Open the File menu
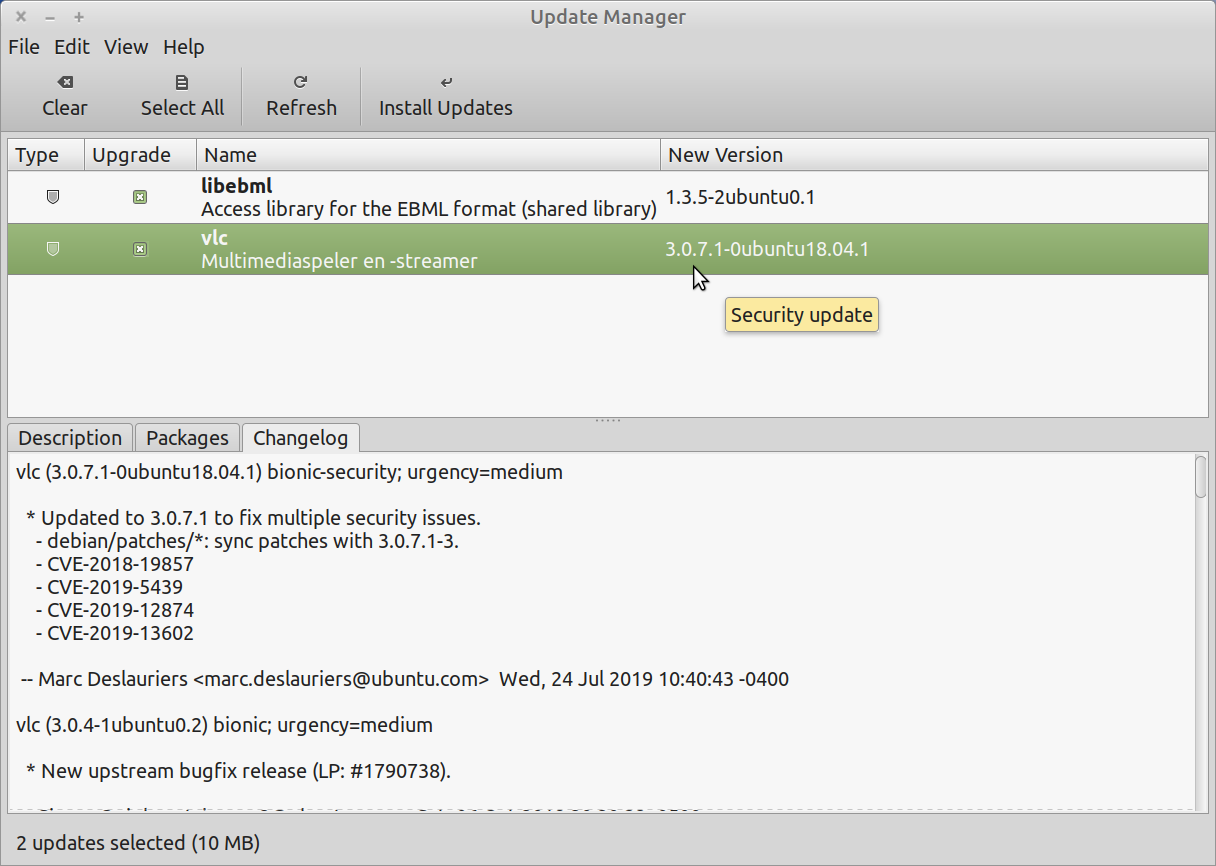The width and height of the screenshot is (1216, 866). point(24,47)
